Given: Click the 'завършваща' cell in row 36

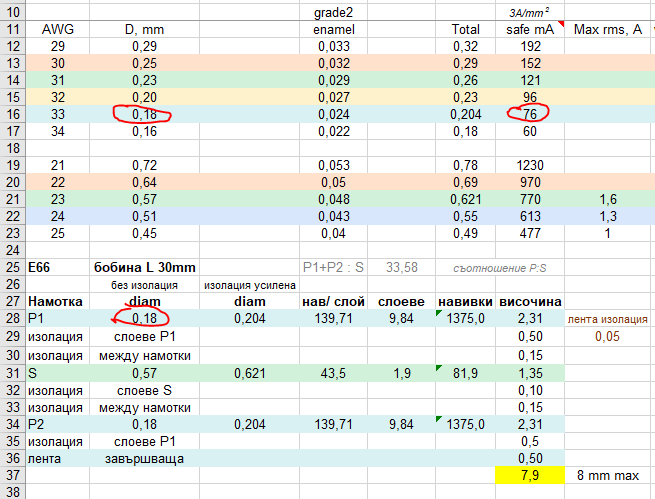Looking at the screenshot, I should coord(141,456).
